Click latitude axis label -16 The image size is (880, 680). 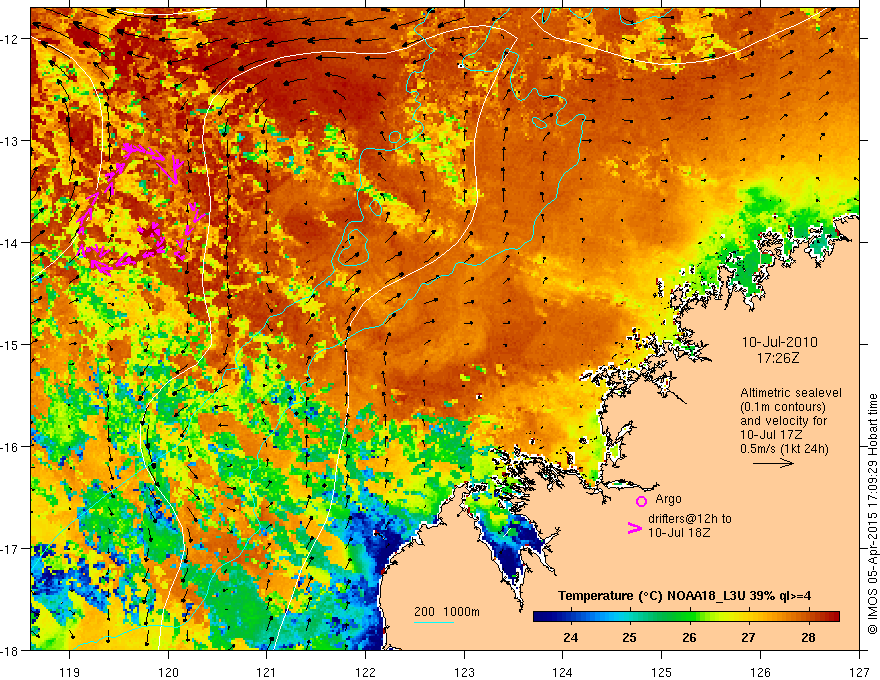pos(10,447)
